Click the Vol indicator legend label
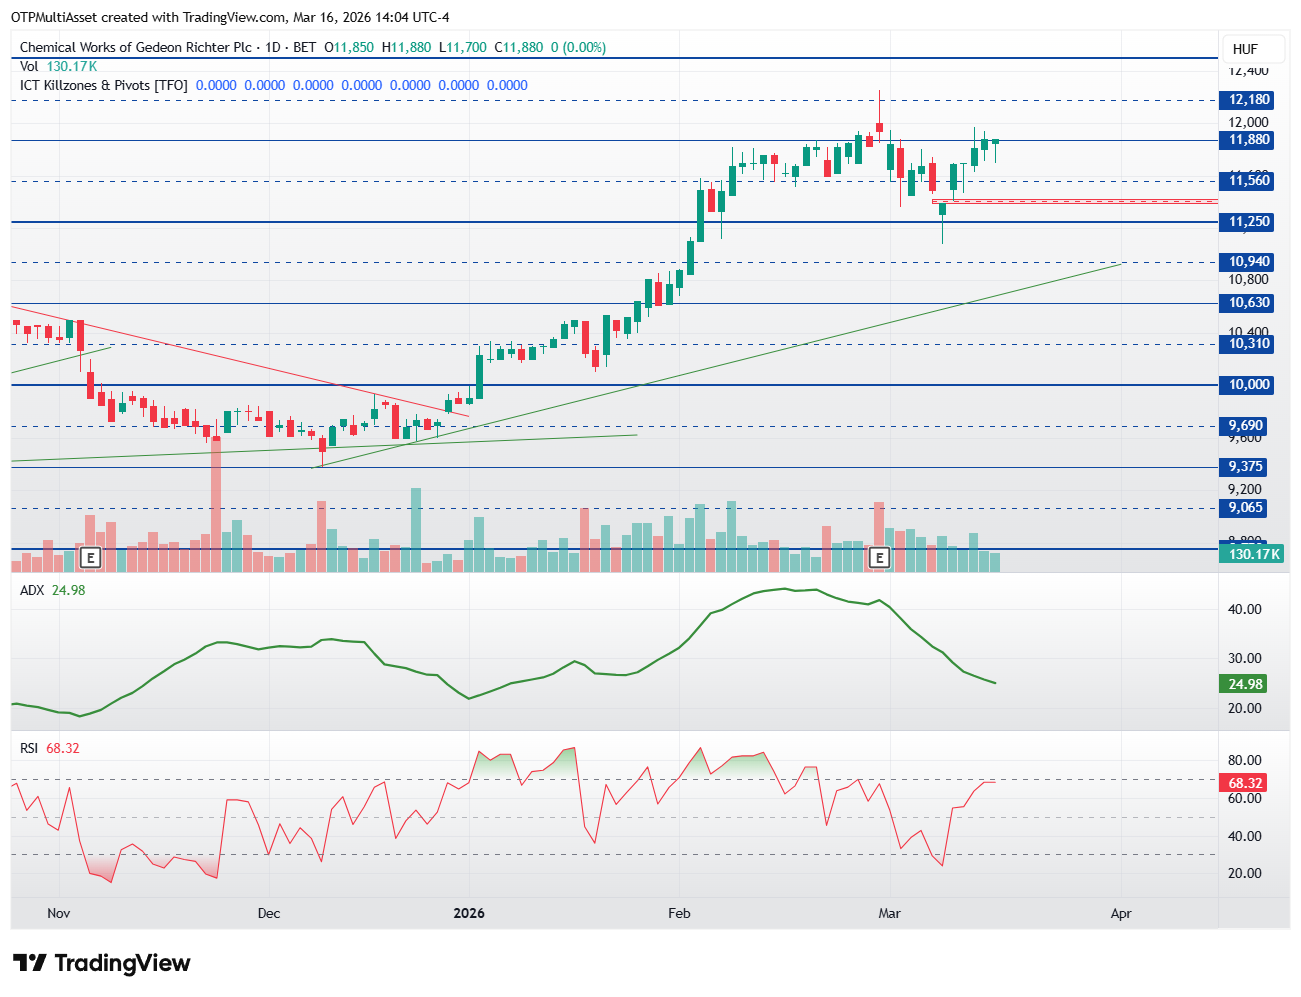The height and width of the screenshot is (997, 1301). [x=29, y=66]
